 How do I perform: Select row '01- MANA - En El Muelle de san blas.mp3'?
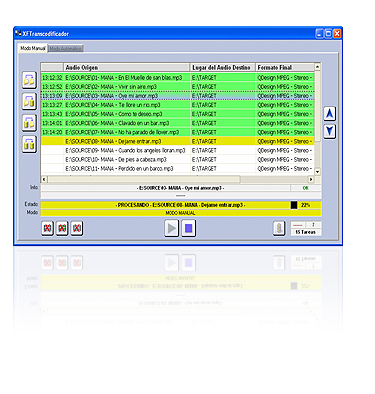[x=177, y=78]
